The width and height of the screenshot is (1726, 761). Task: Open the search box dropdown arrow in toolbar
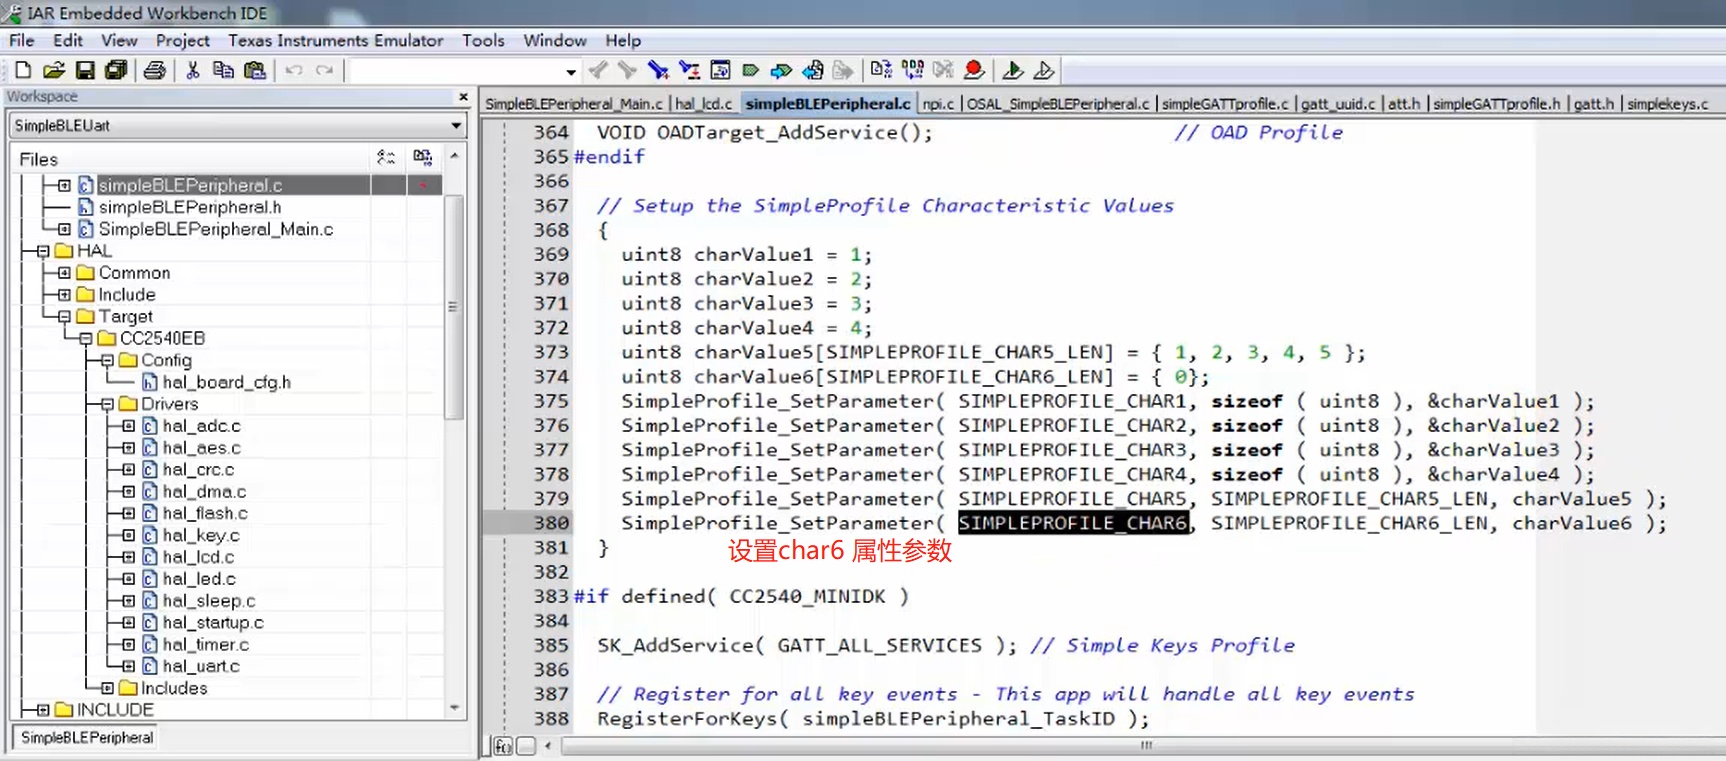tap(571, 71)
